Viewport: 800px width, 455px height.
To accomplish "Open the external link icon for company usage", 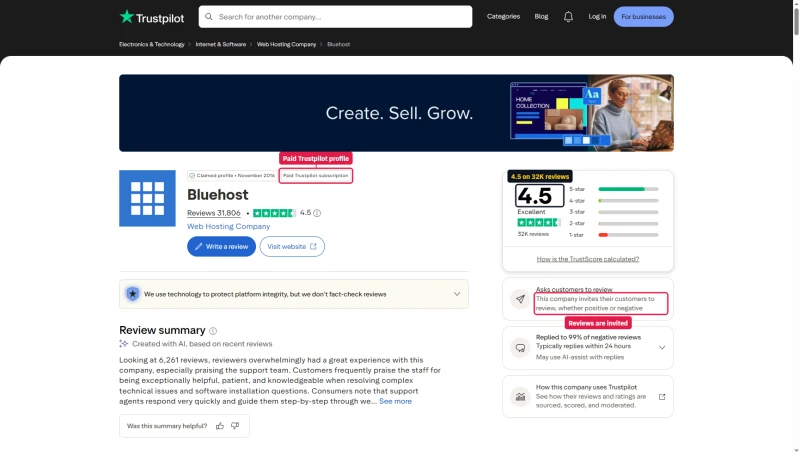I will pyautogui.click(x=662, y=397).
